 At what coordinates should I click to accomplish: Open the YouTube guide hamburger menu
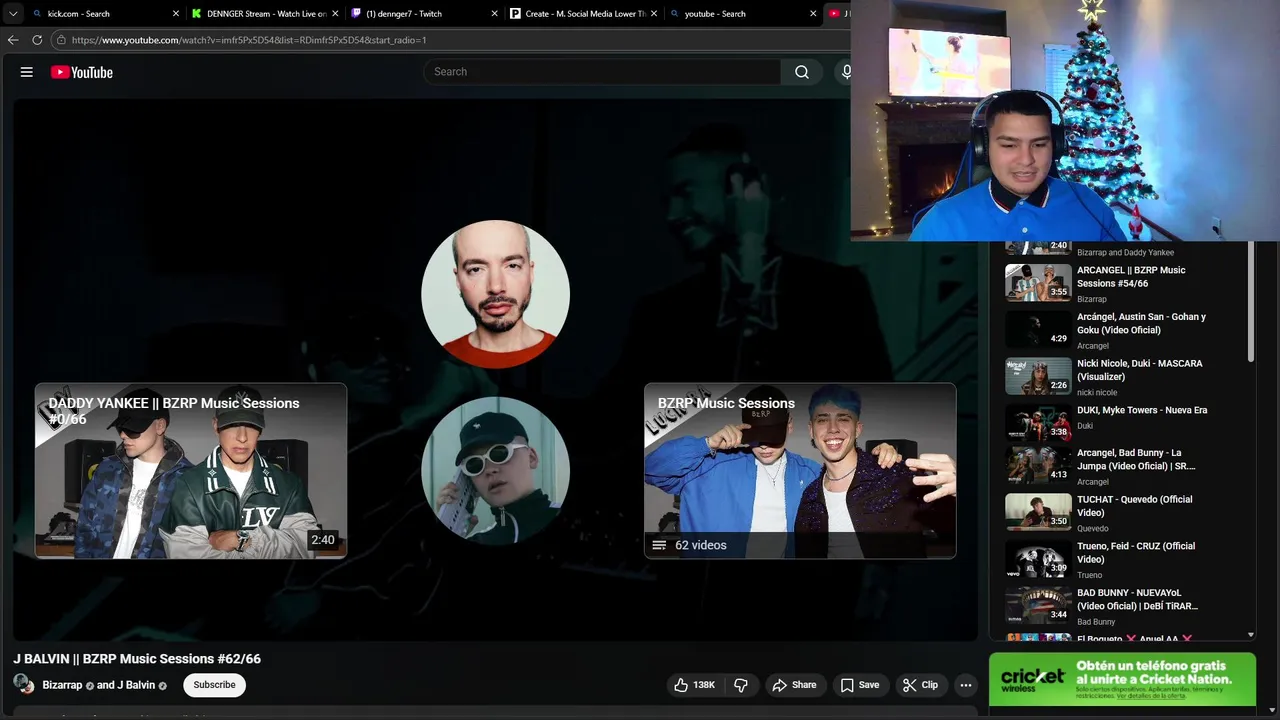tap(27, 72)
